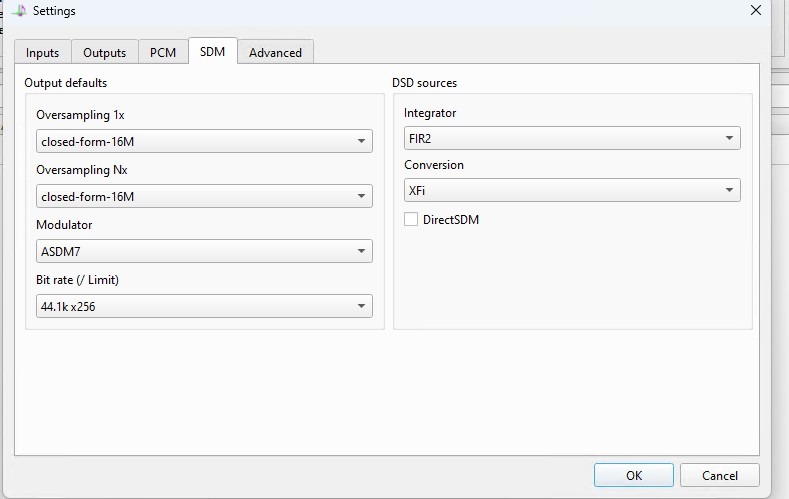Enable the DirectSDM checkbox
The height and width of the screenshot is (499, 789).
point(411,219)
